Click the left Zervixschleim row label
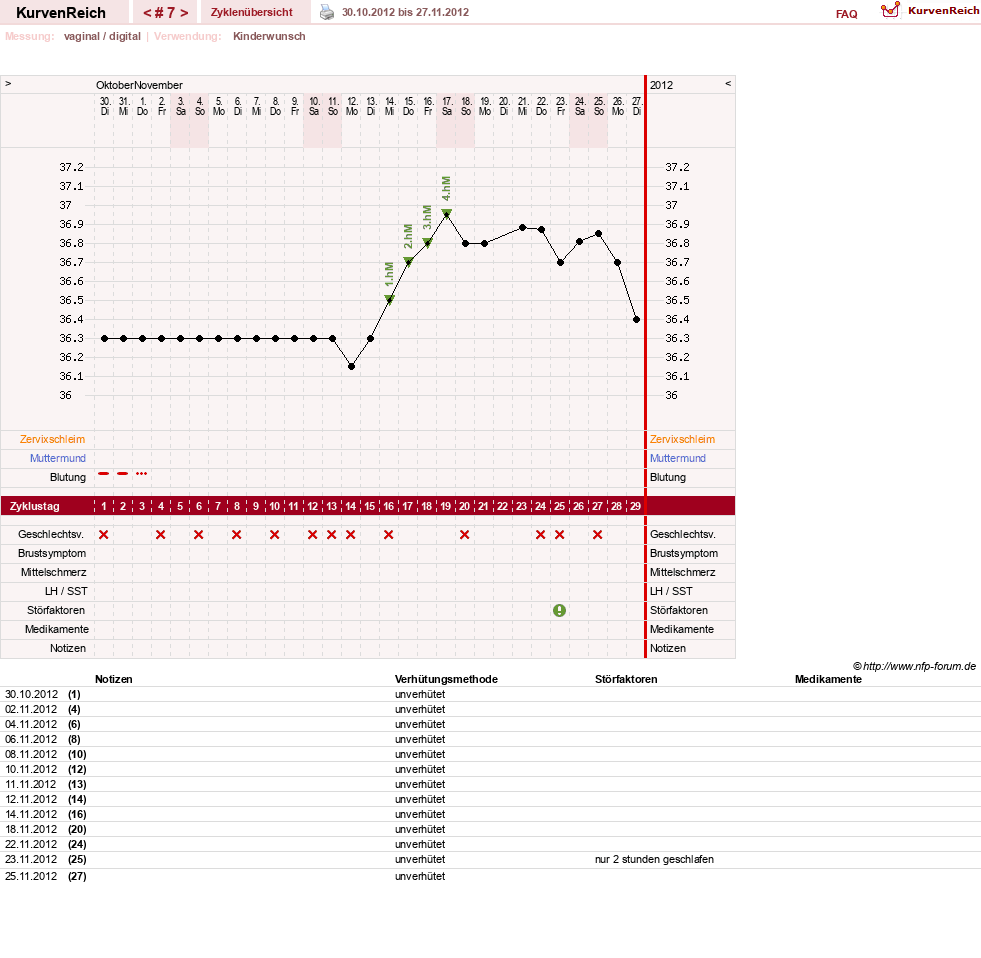Screen dimensions: 981x958 tap(52, 439)
